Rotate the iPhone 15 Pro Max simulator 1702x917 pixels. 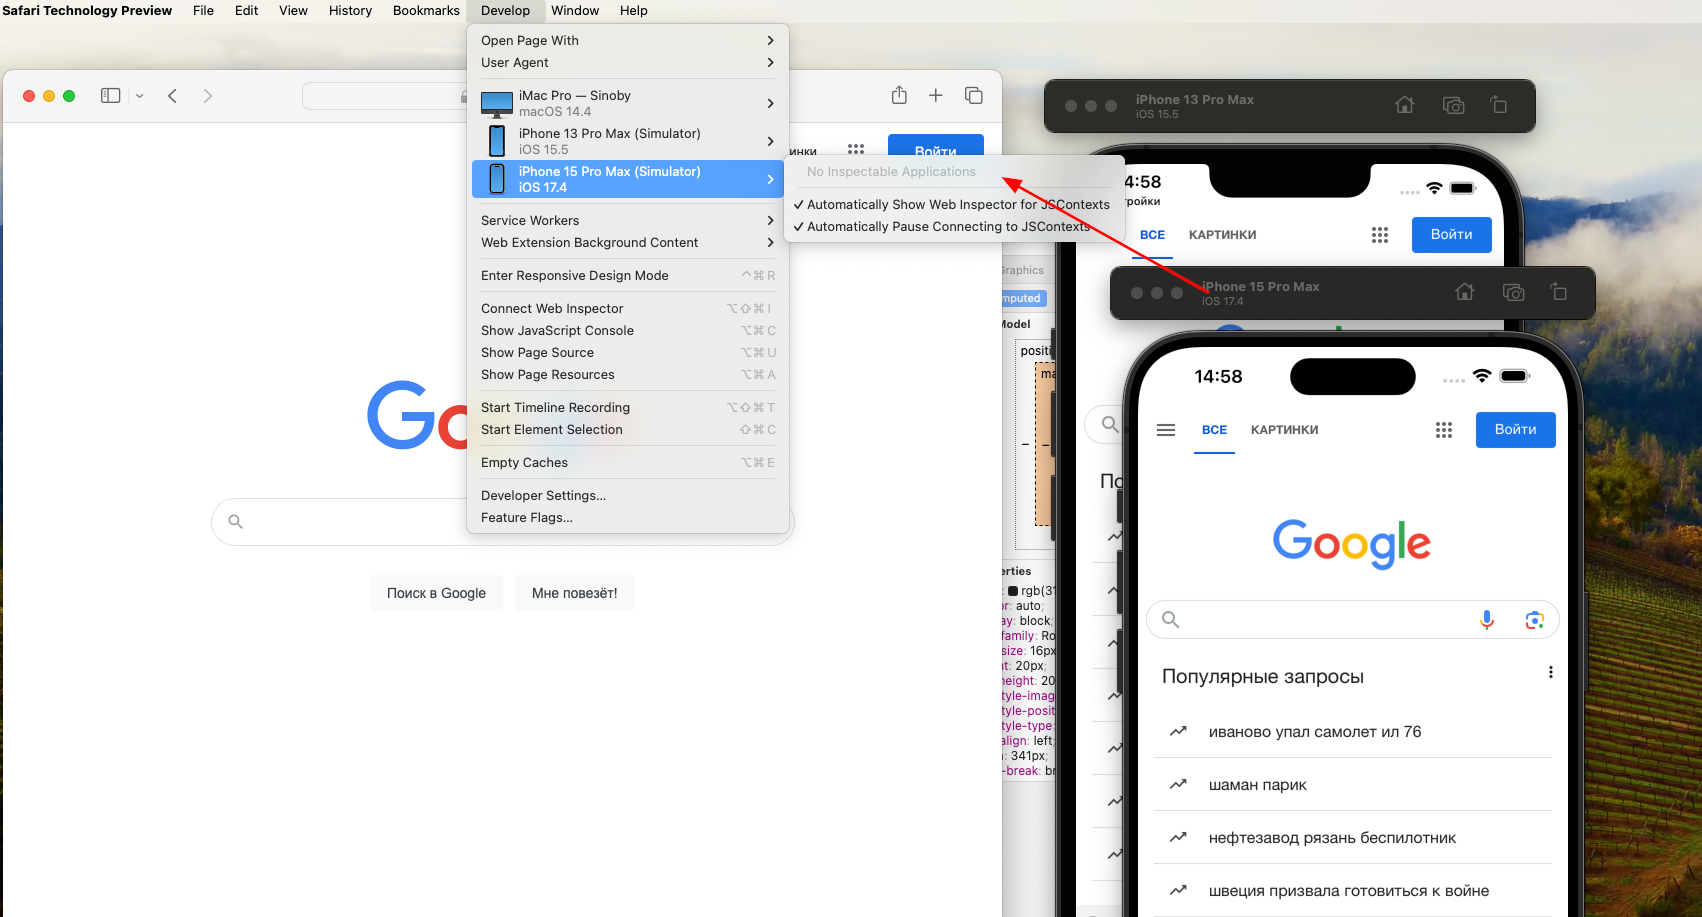click(1558, 292)
